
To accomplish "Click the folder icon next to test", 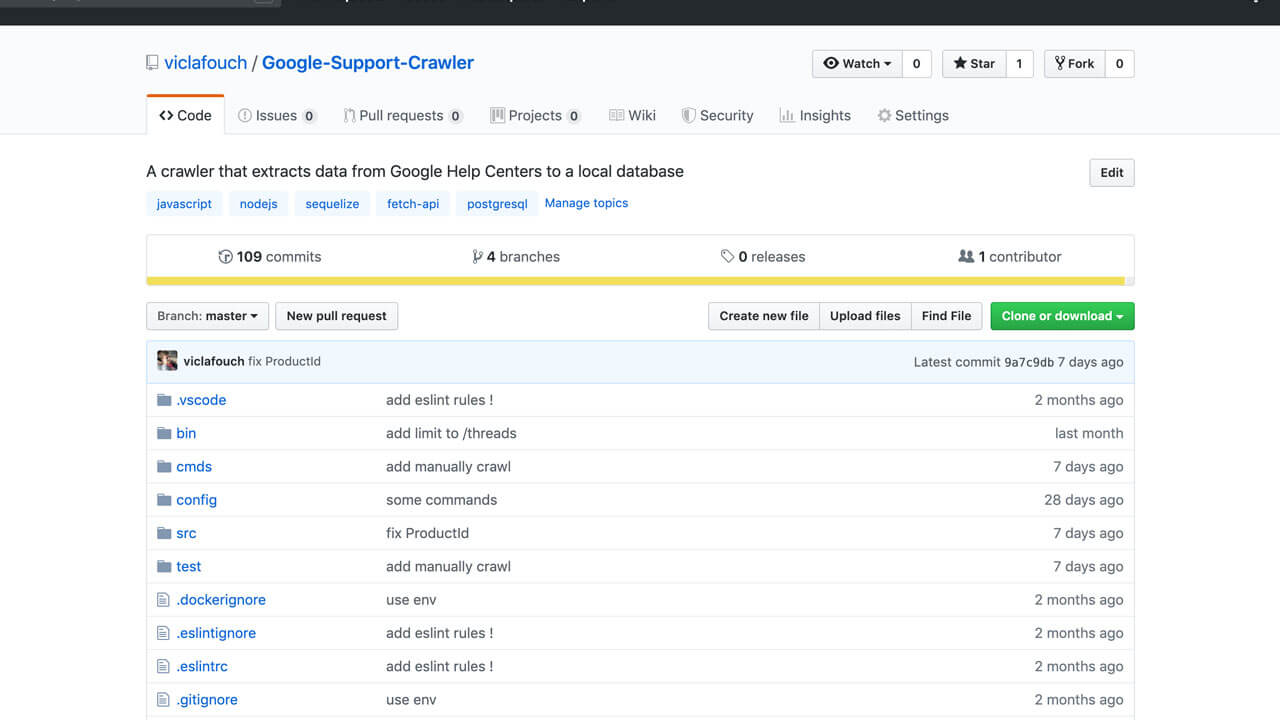I will pos(164,566).
